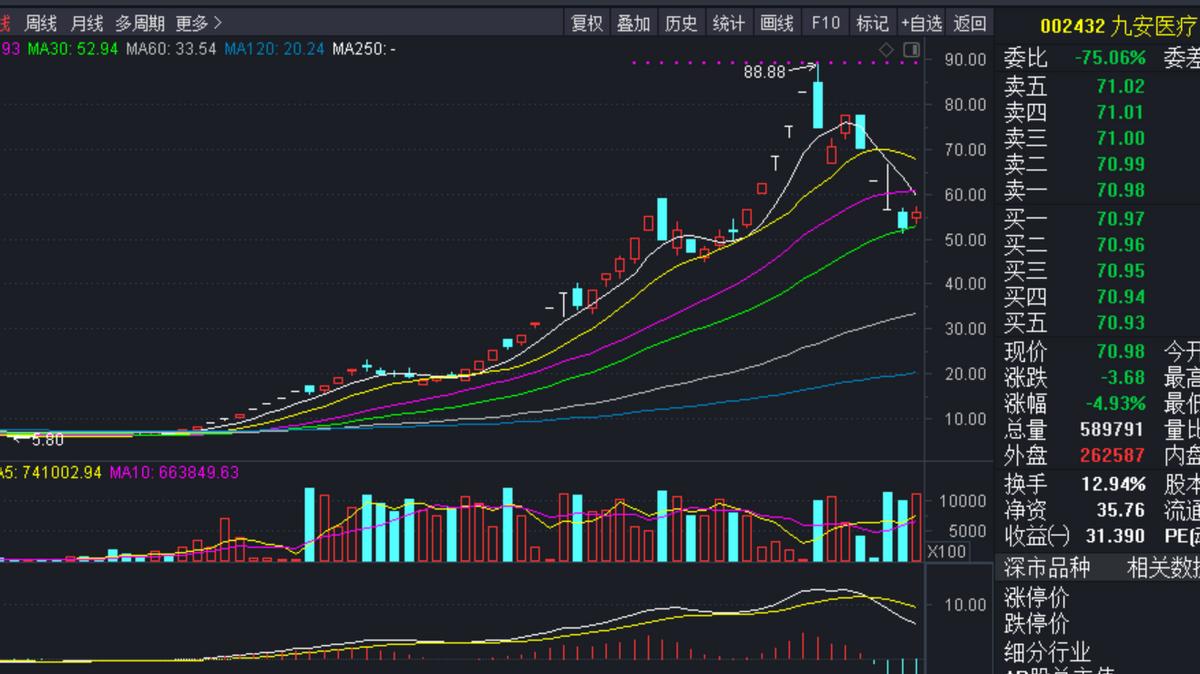
Task: Open the 细分行业 industry detail link
Action: pos(1046,650)
